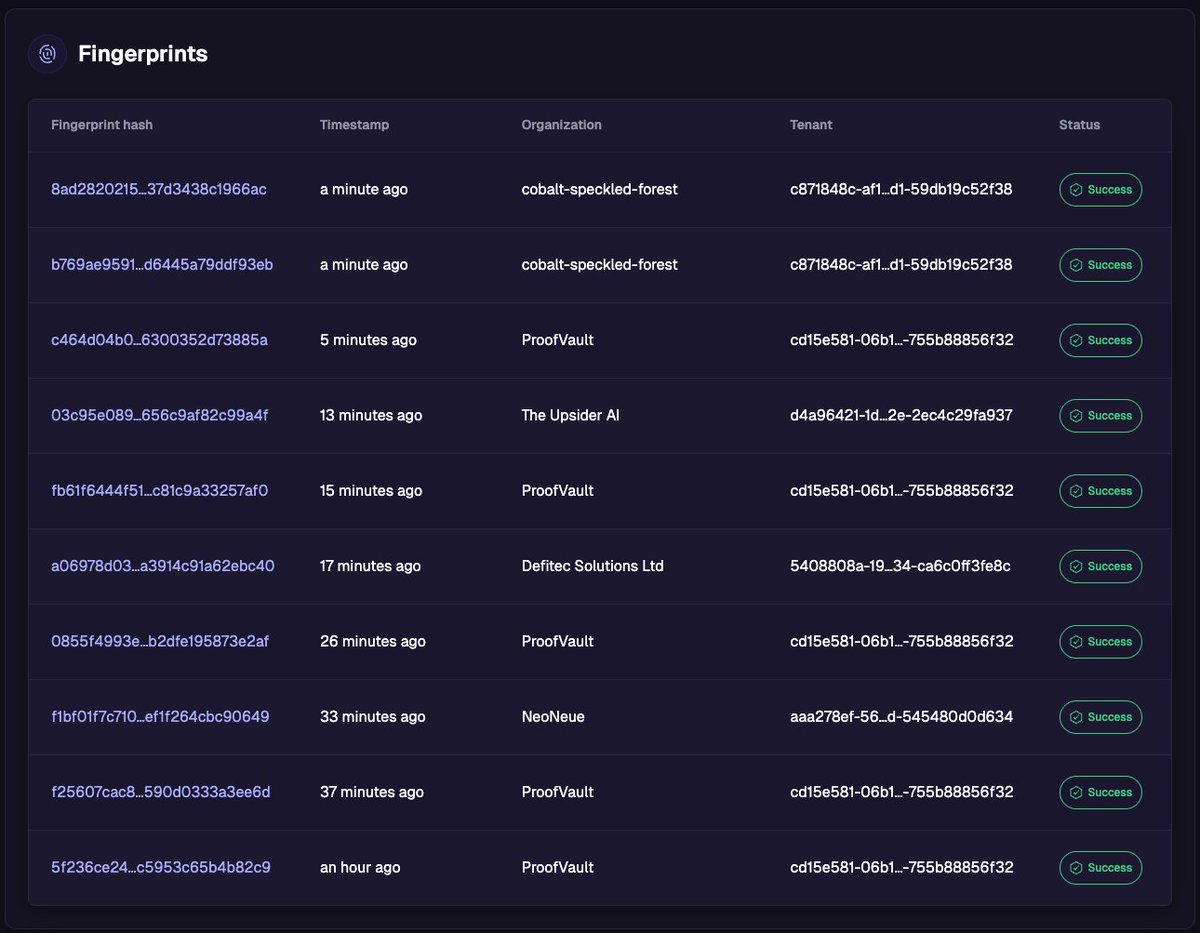Click the Fingerprints header icon
The height and width of the screenshot is (933, 1200).
(x=47, y=54)
